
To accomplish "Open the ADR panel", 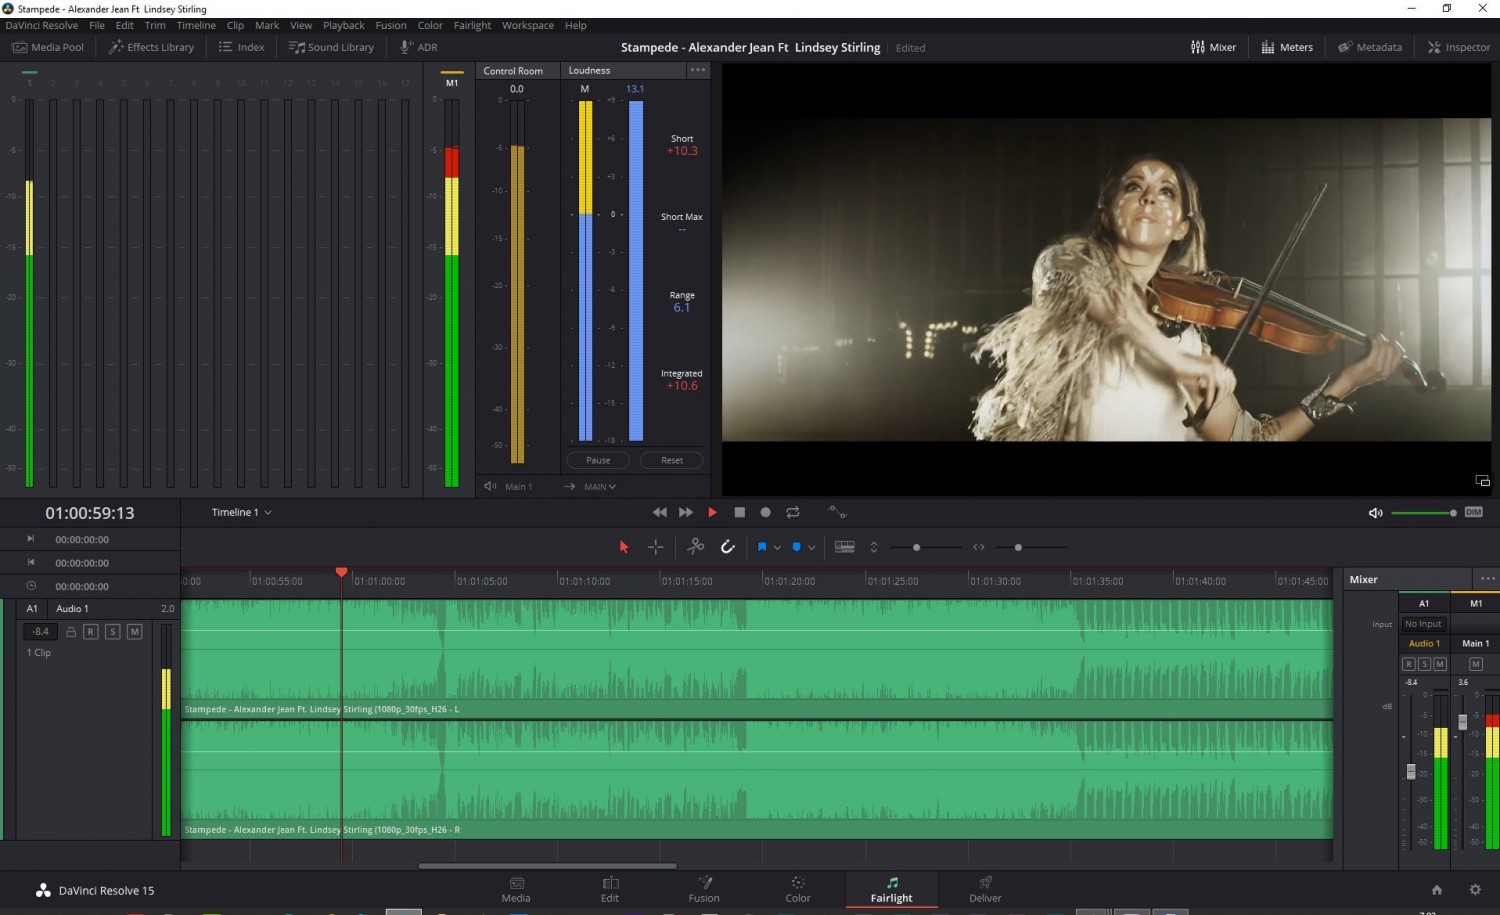I will click(x=419, y=47).
